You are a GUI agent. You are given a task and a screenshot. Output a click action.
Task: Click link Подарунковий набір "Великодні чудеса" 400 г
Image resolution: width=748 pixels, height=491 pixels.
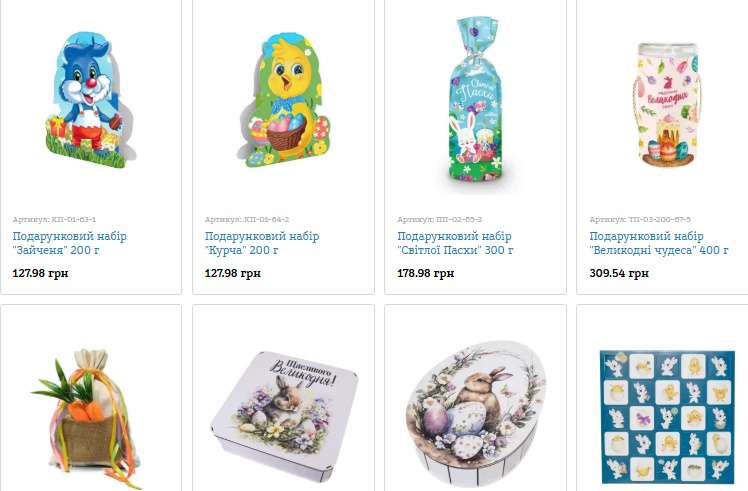tap(659, 243)
